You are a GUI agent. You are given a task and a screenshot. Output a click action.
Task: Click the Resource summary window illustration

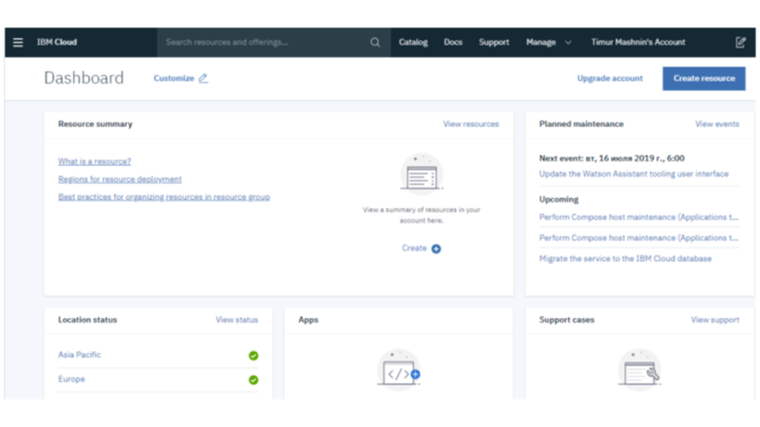point(421,174)
